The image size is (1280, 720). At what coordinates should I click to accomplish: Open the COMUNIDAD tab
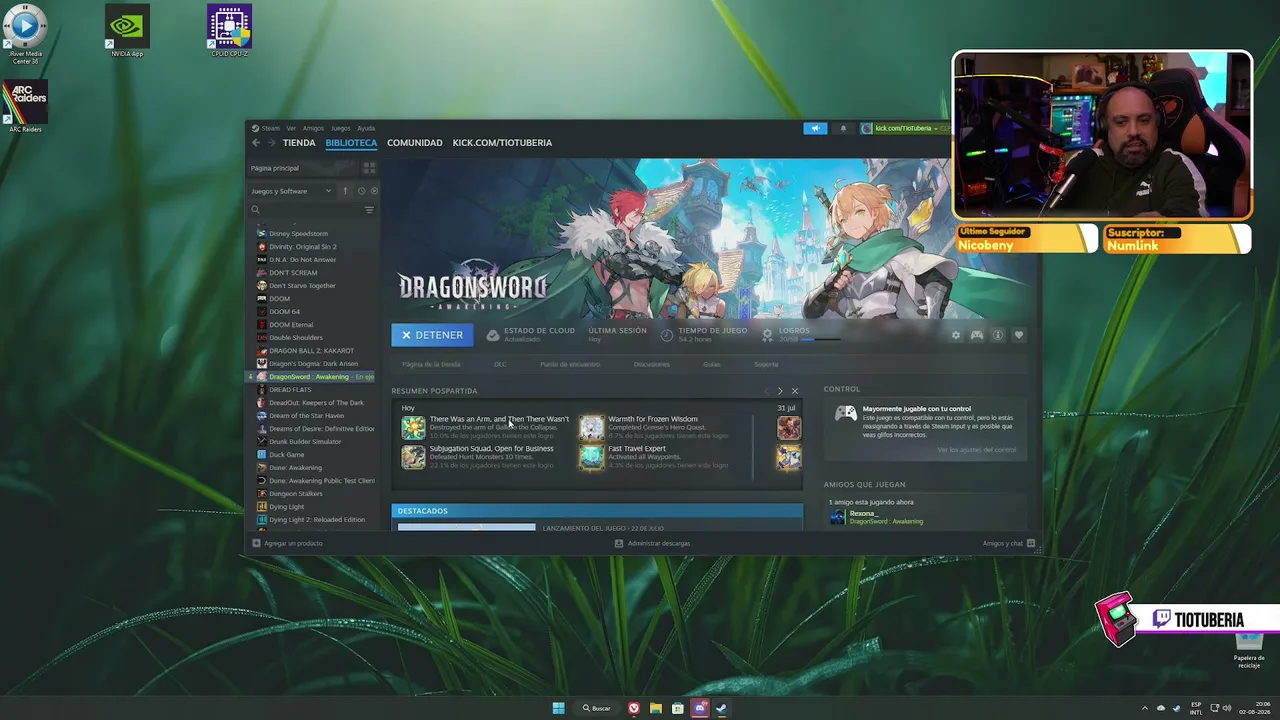click(415, 143)
